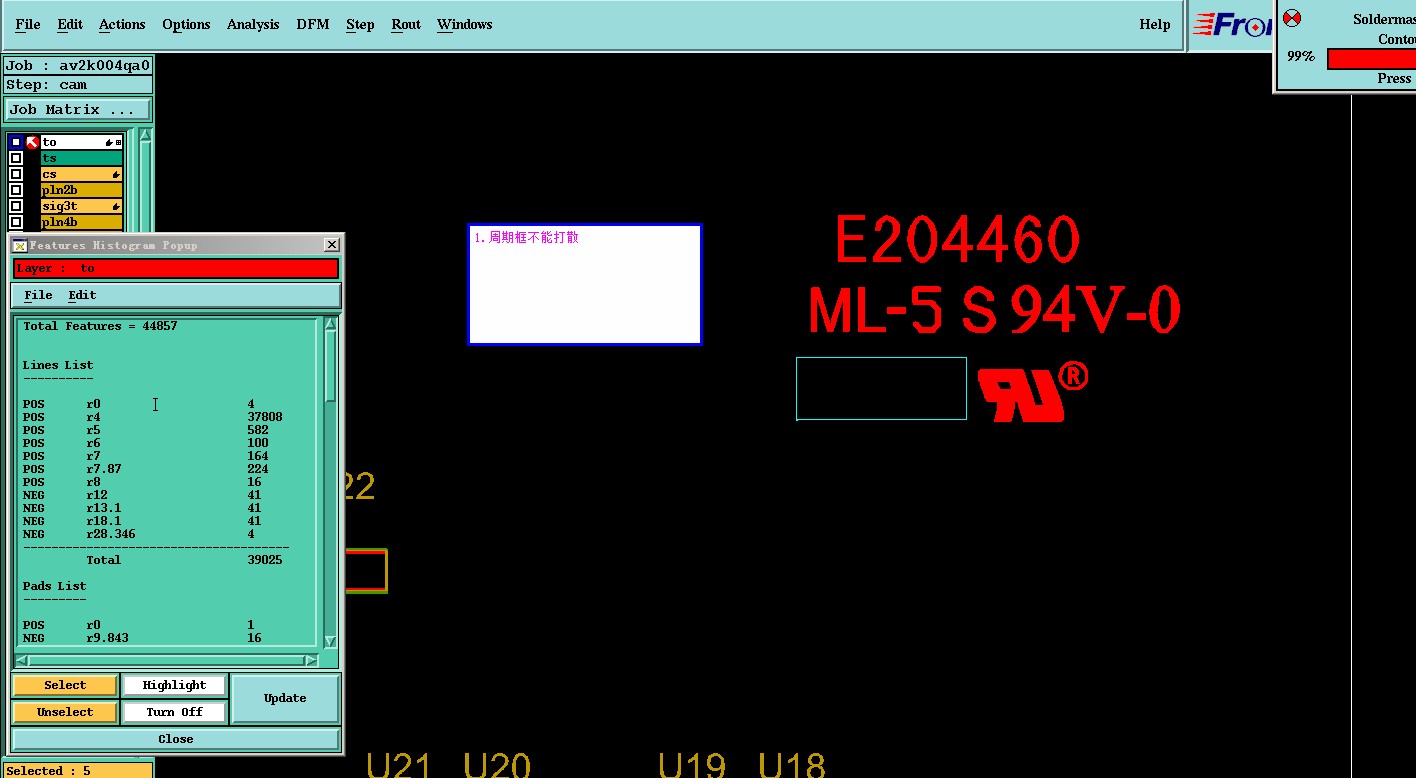Viewport: 1416px width, 778px height.
Task: Click the 'Total Features = 44857' text
Action: point(100,326)
